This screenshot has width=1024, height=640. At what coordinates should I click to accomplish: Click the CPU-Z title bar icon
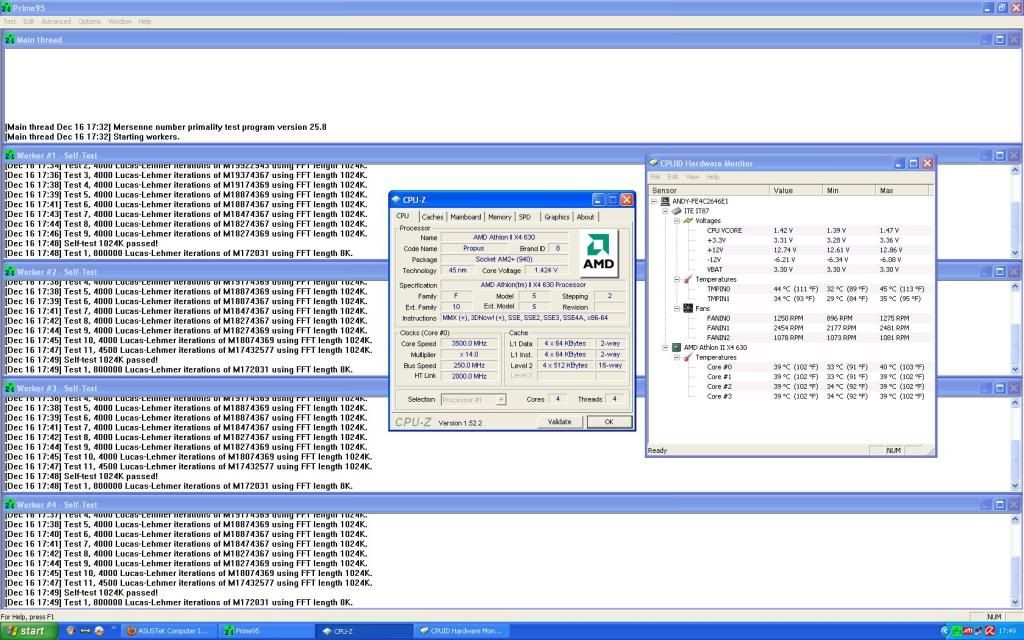(x=396, y=200)
